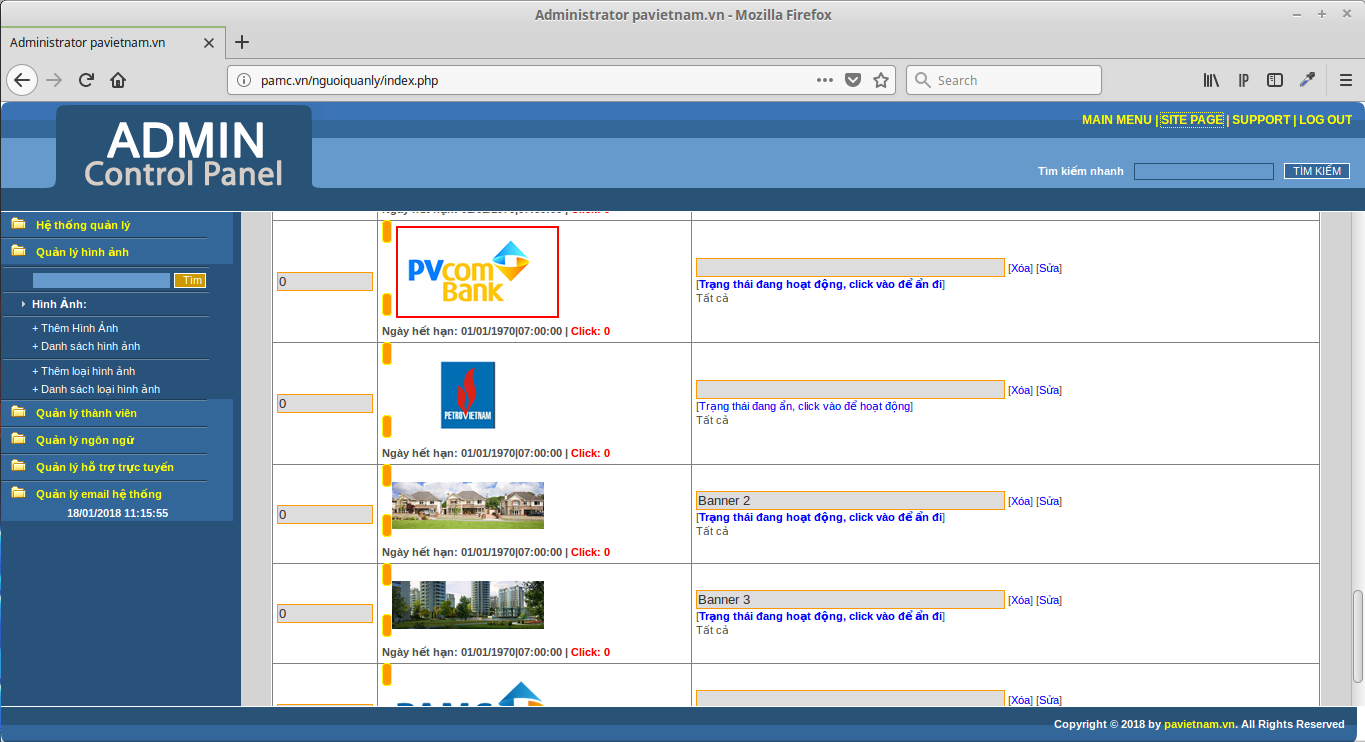
Task: Click the Banner 3 buildings thumbnail
Action: click(468, 605)
